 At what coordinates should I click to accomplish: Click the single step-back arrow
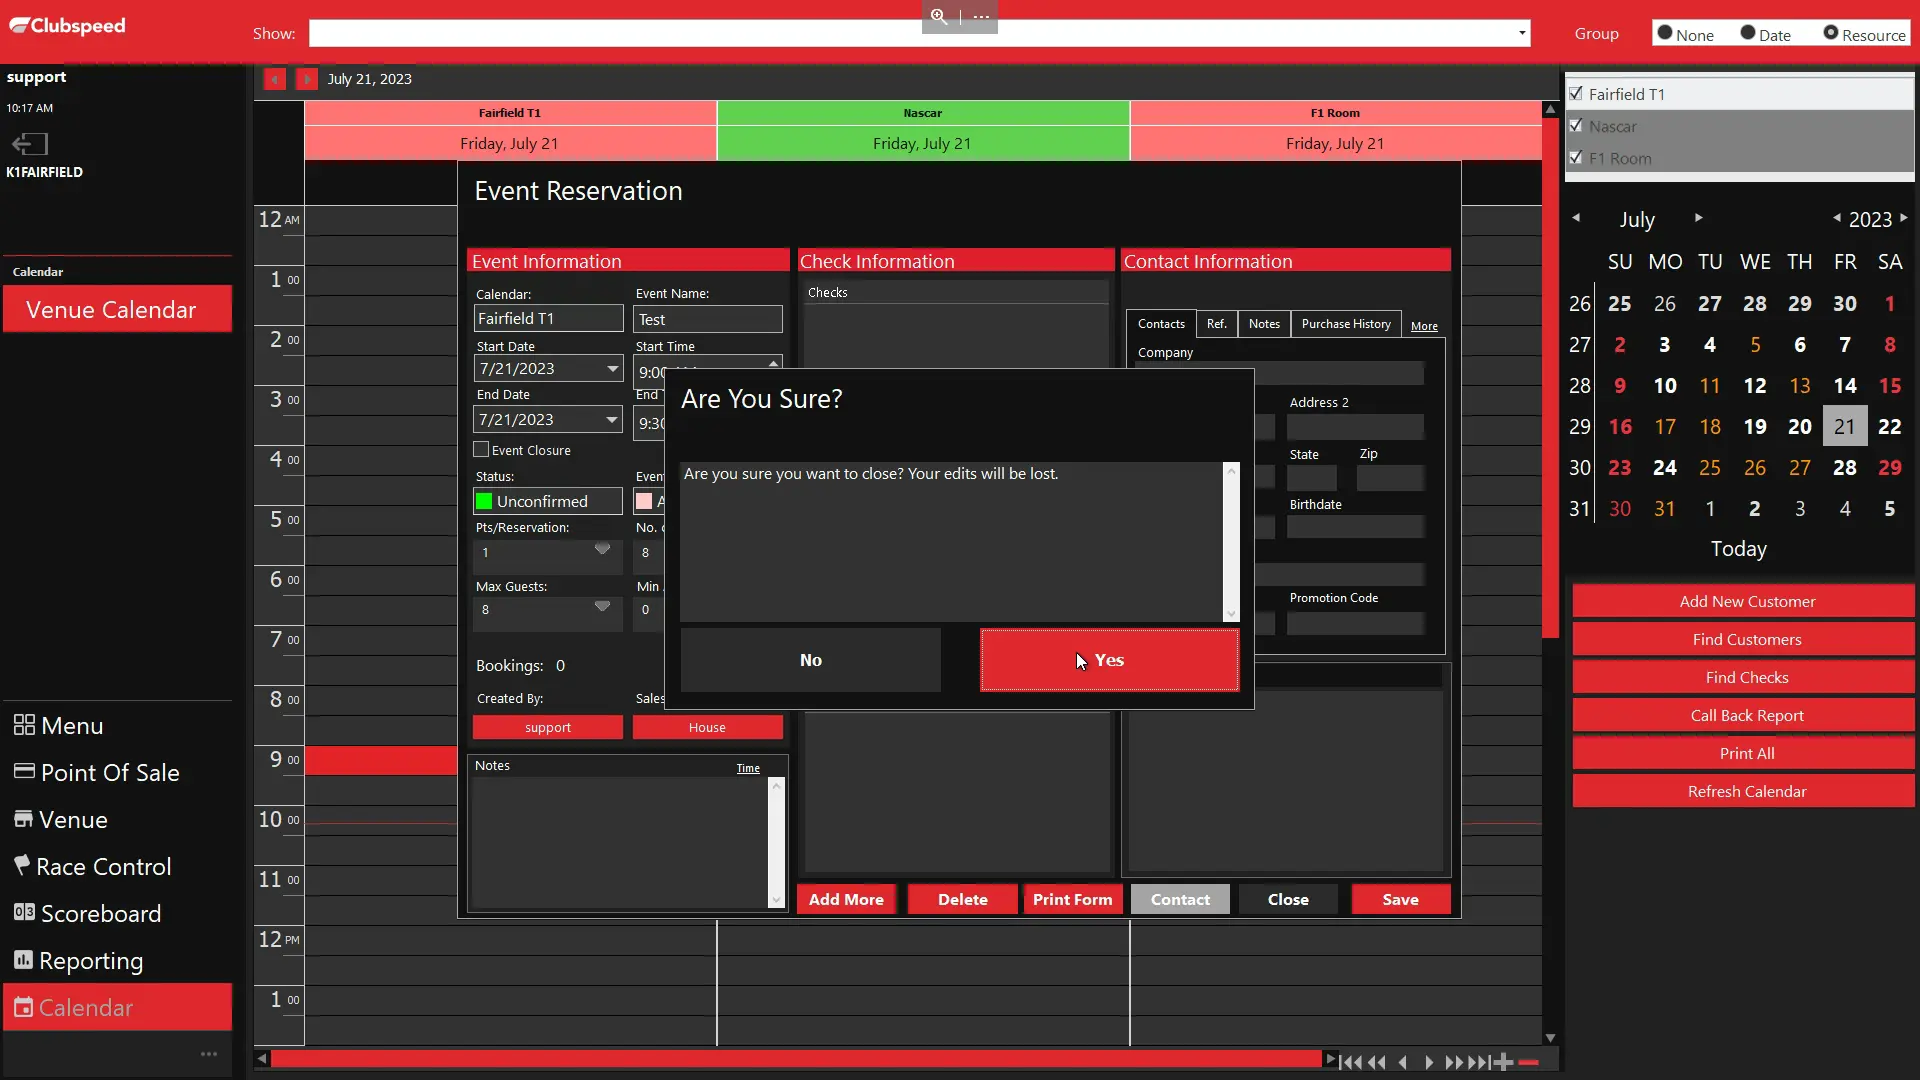(x=1403, y=1062)
